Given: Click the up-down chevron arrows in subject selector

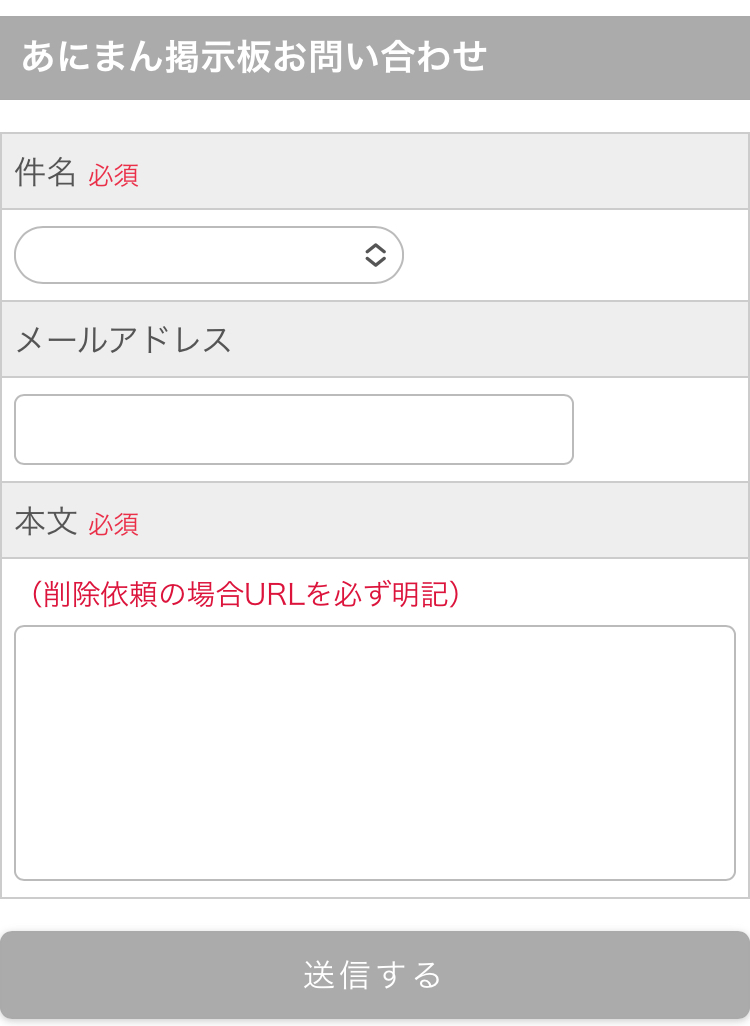Looking at the screenshot, I should [x=375, y=255].
